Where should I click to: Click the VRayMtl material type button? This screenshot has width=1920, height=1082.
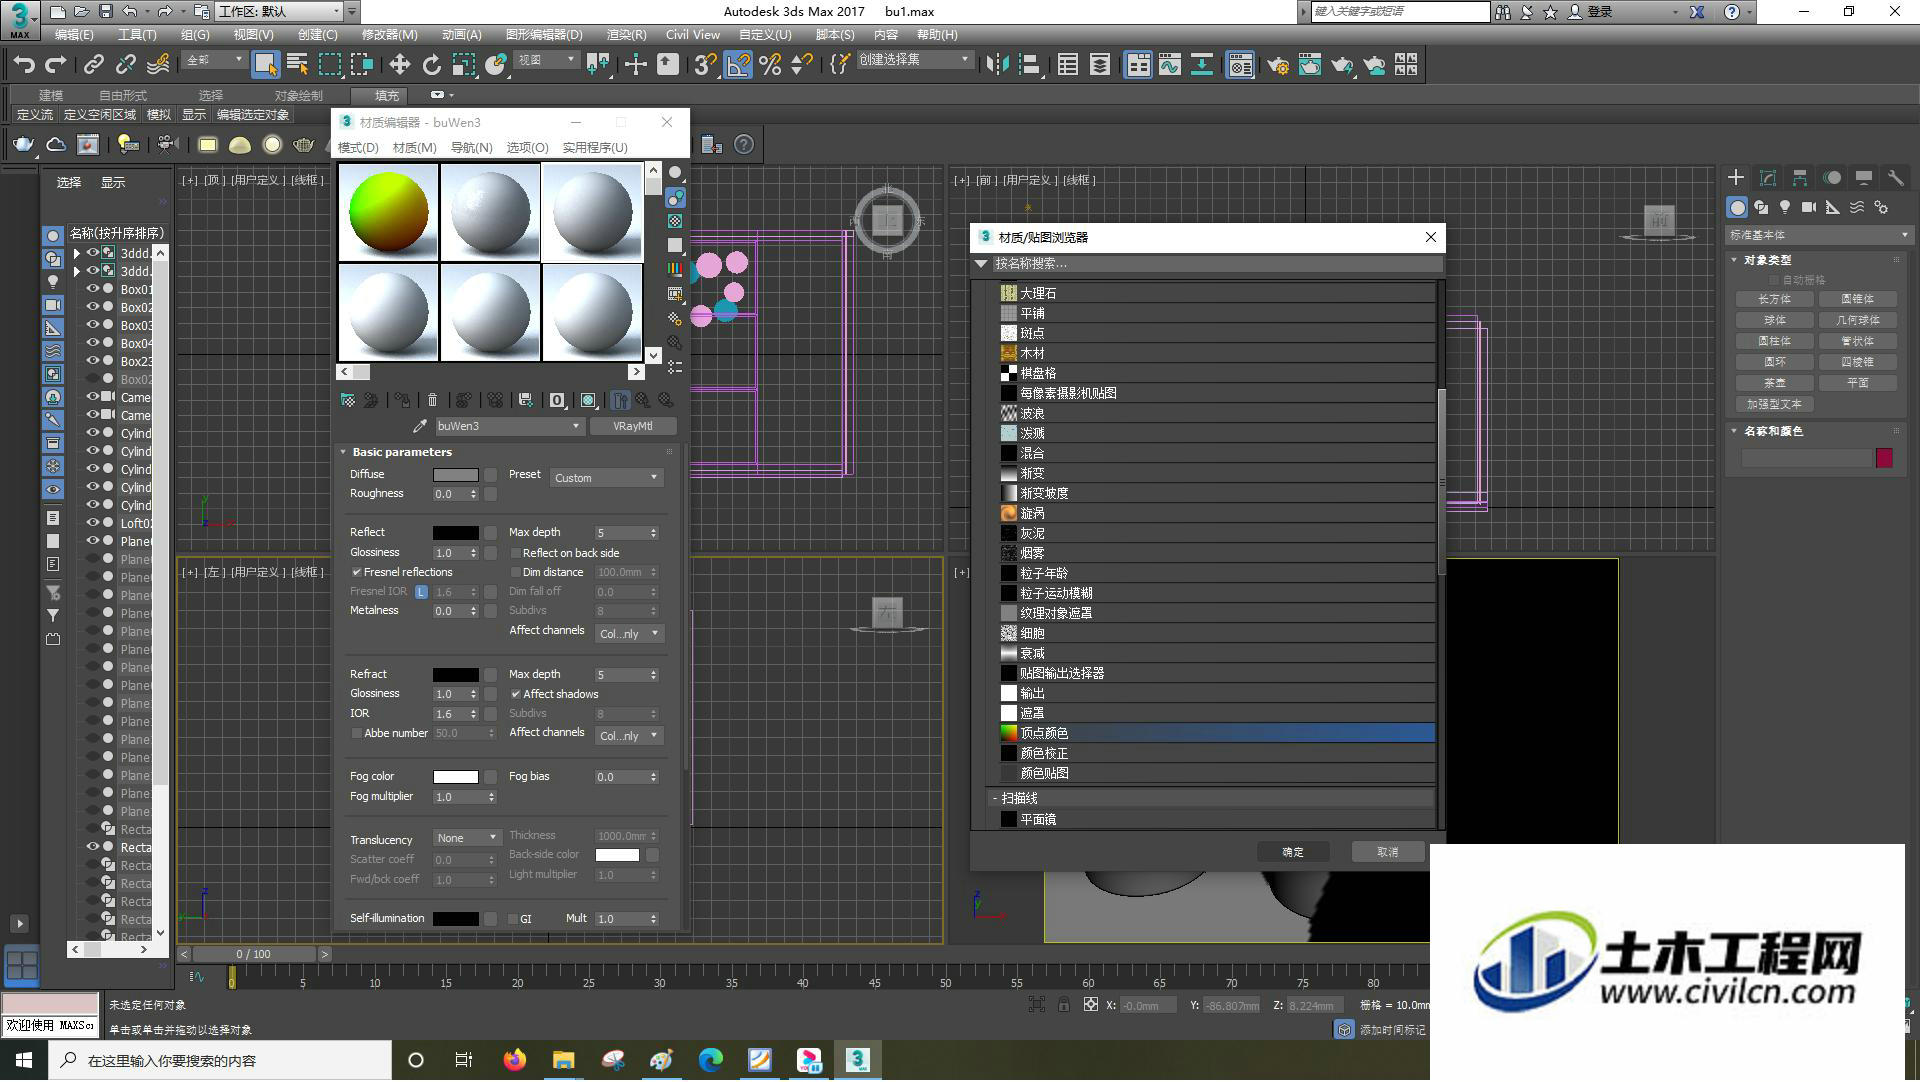pyautogui.click(x=632, y=426)
